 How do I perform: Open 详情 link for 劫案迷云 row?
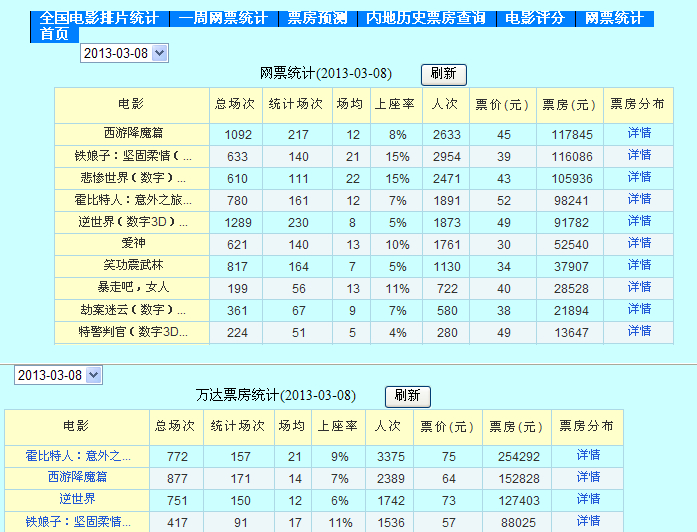tap(639, 309)
